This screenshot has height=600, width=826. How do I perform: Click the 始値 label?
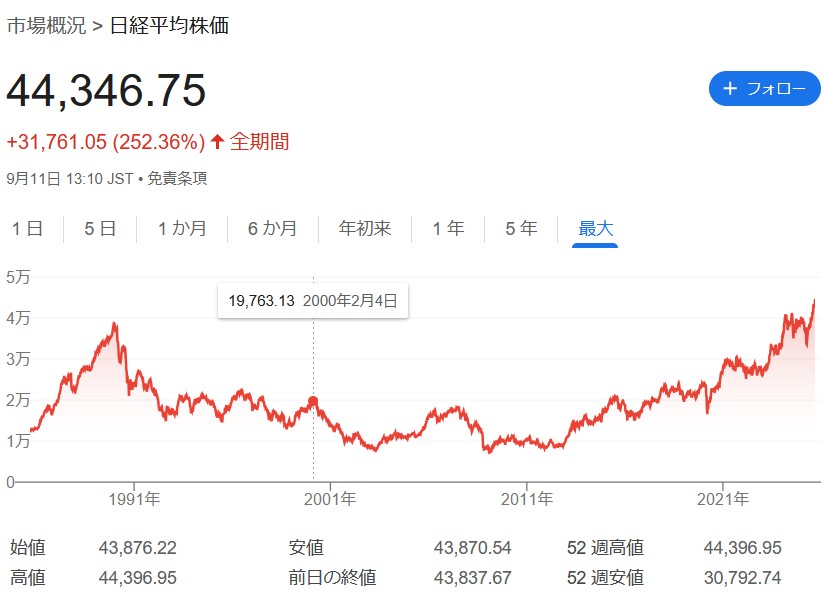pyautogui.click(x=28, y=548)
